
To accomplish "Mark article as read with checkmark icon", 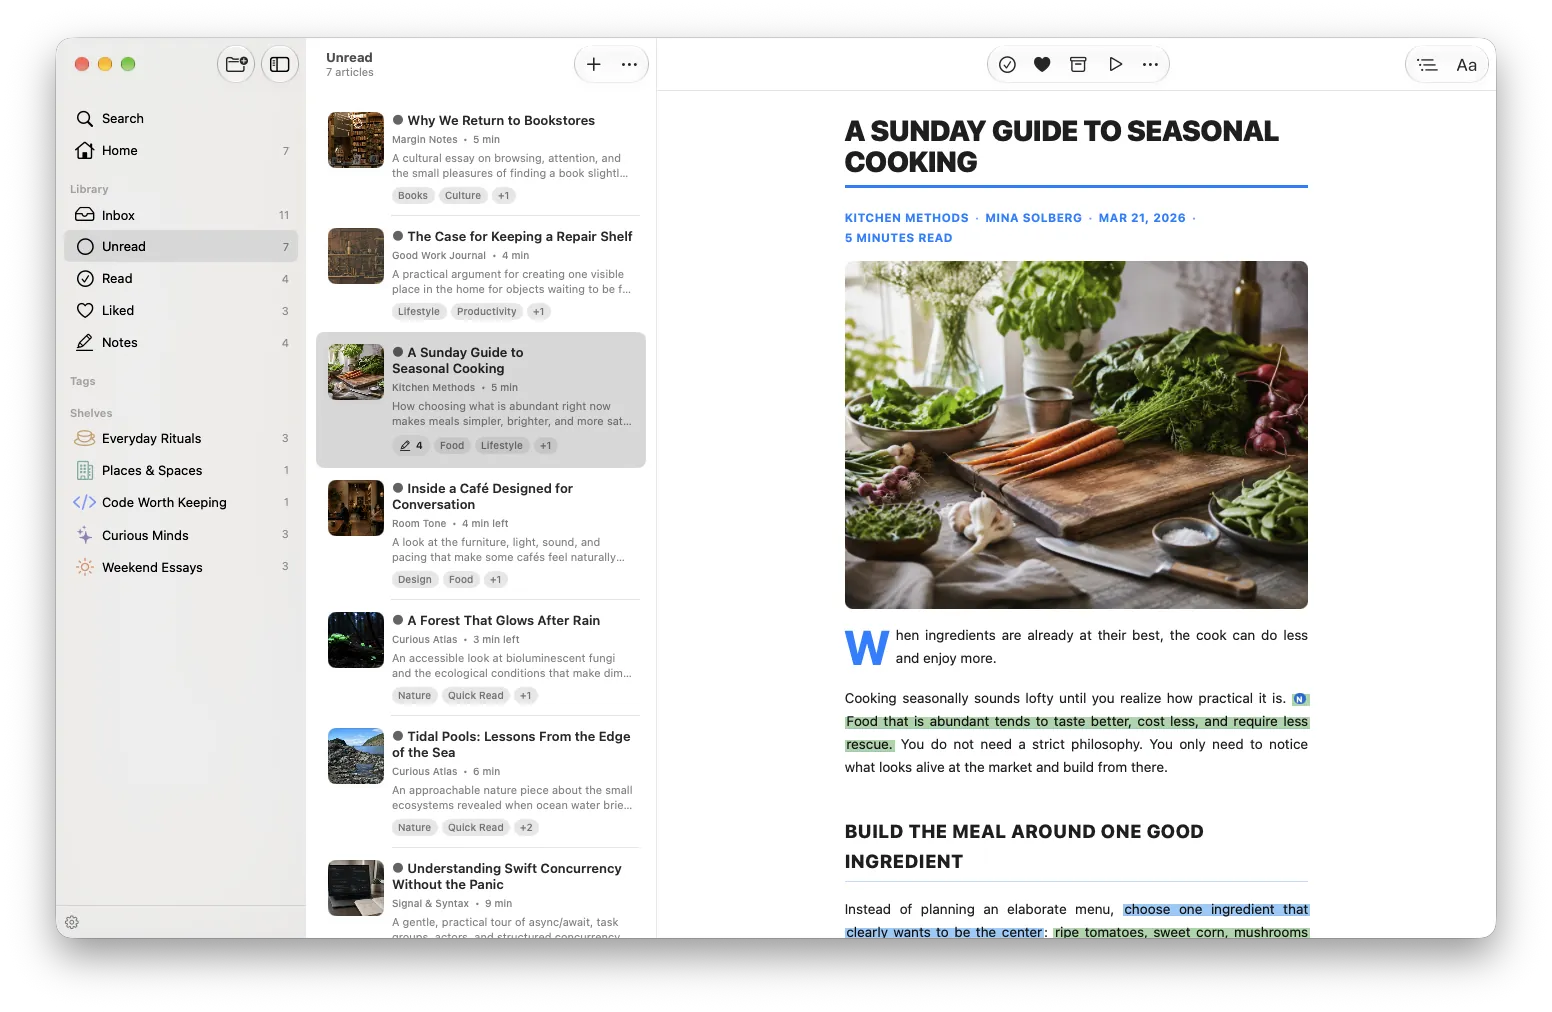I will coord(1007,64).
